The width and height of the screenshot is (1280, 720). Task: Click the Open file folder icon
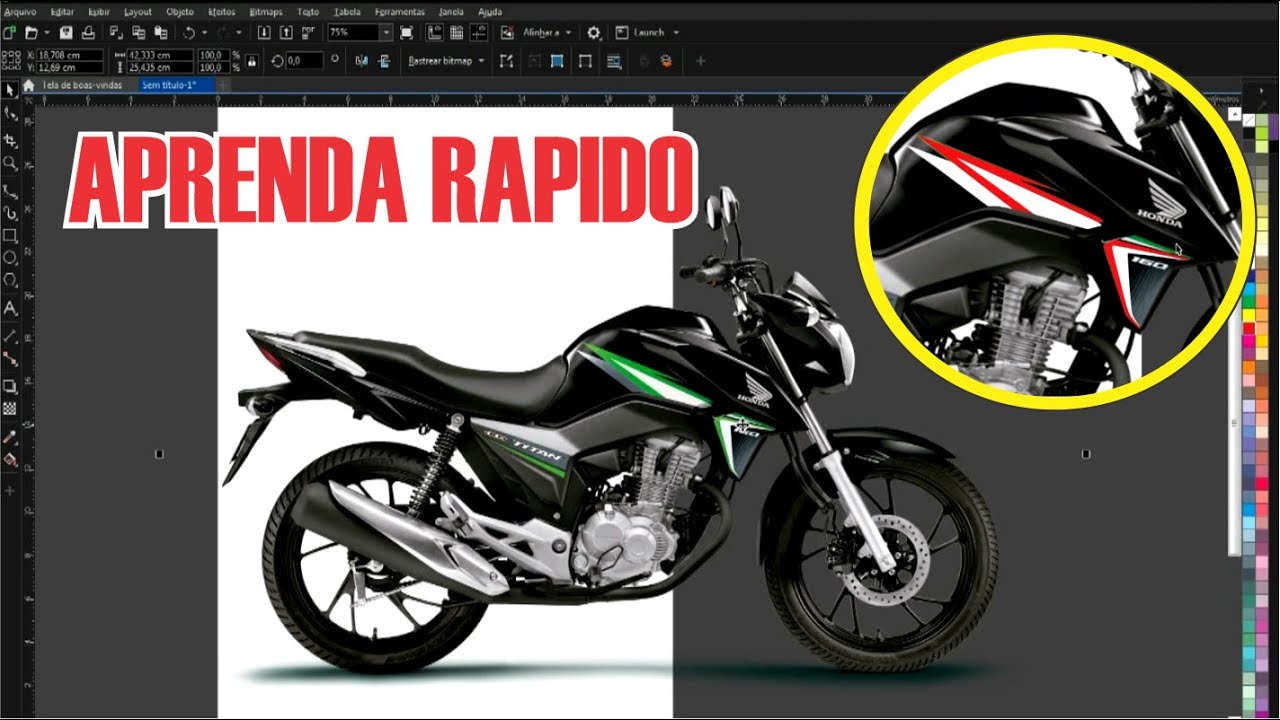pyautogui.click(x=32, y=33)
